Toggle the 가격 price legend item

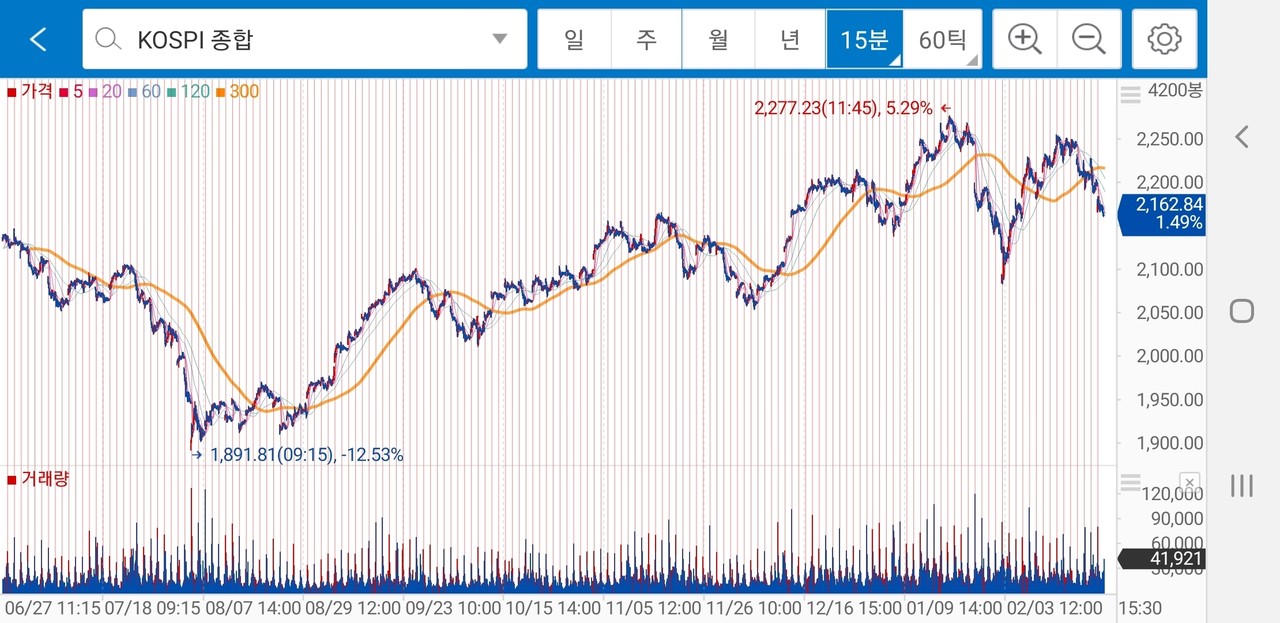(30, 92)
